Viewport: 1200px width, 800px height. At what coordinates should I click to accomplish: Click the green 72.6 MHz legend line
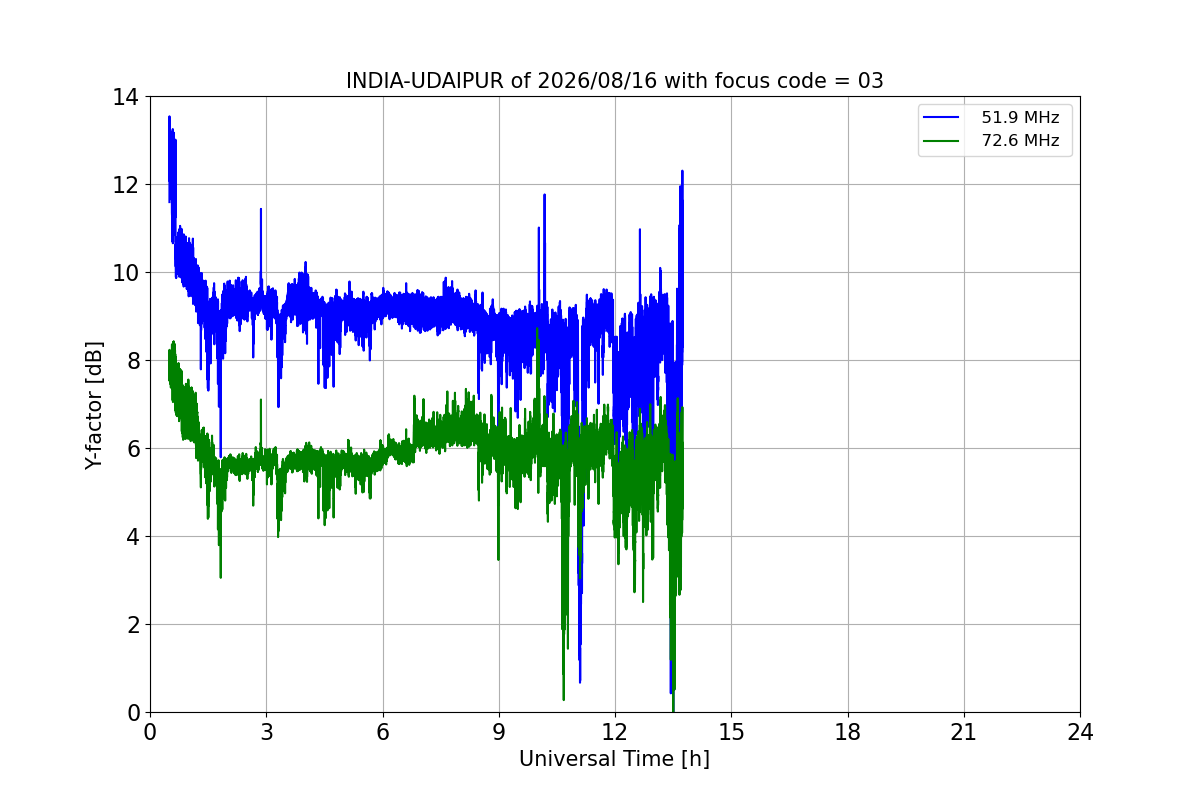tap(939, 141)
